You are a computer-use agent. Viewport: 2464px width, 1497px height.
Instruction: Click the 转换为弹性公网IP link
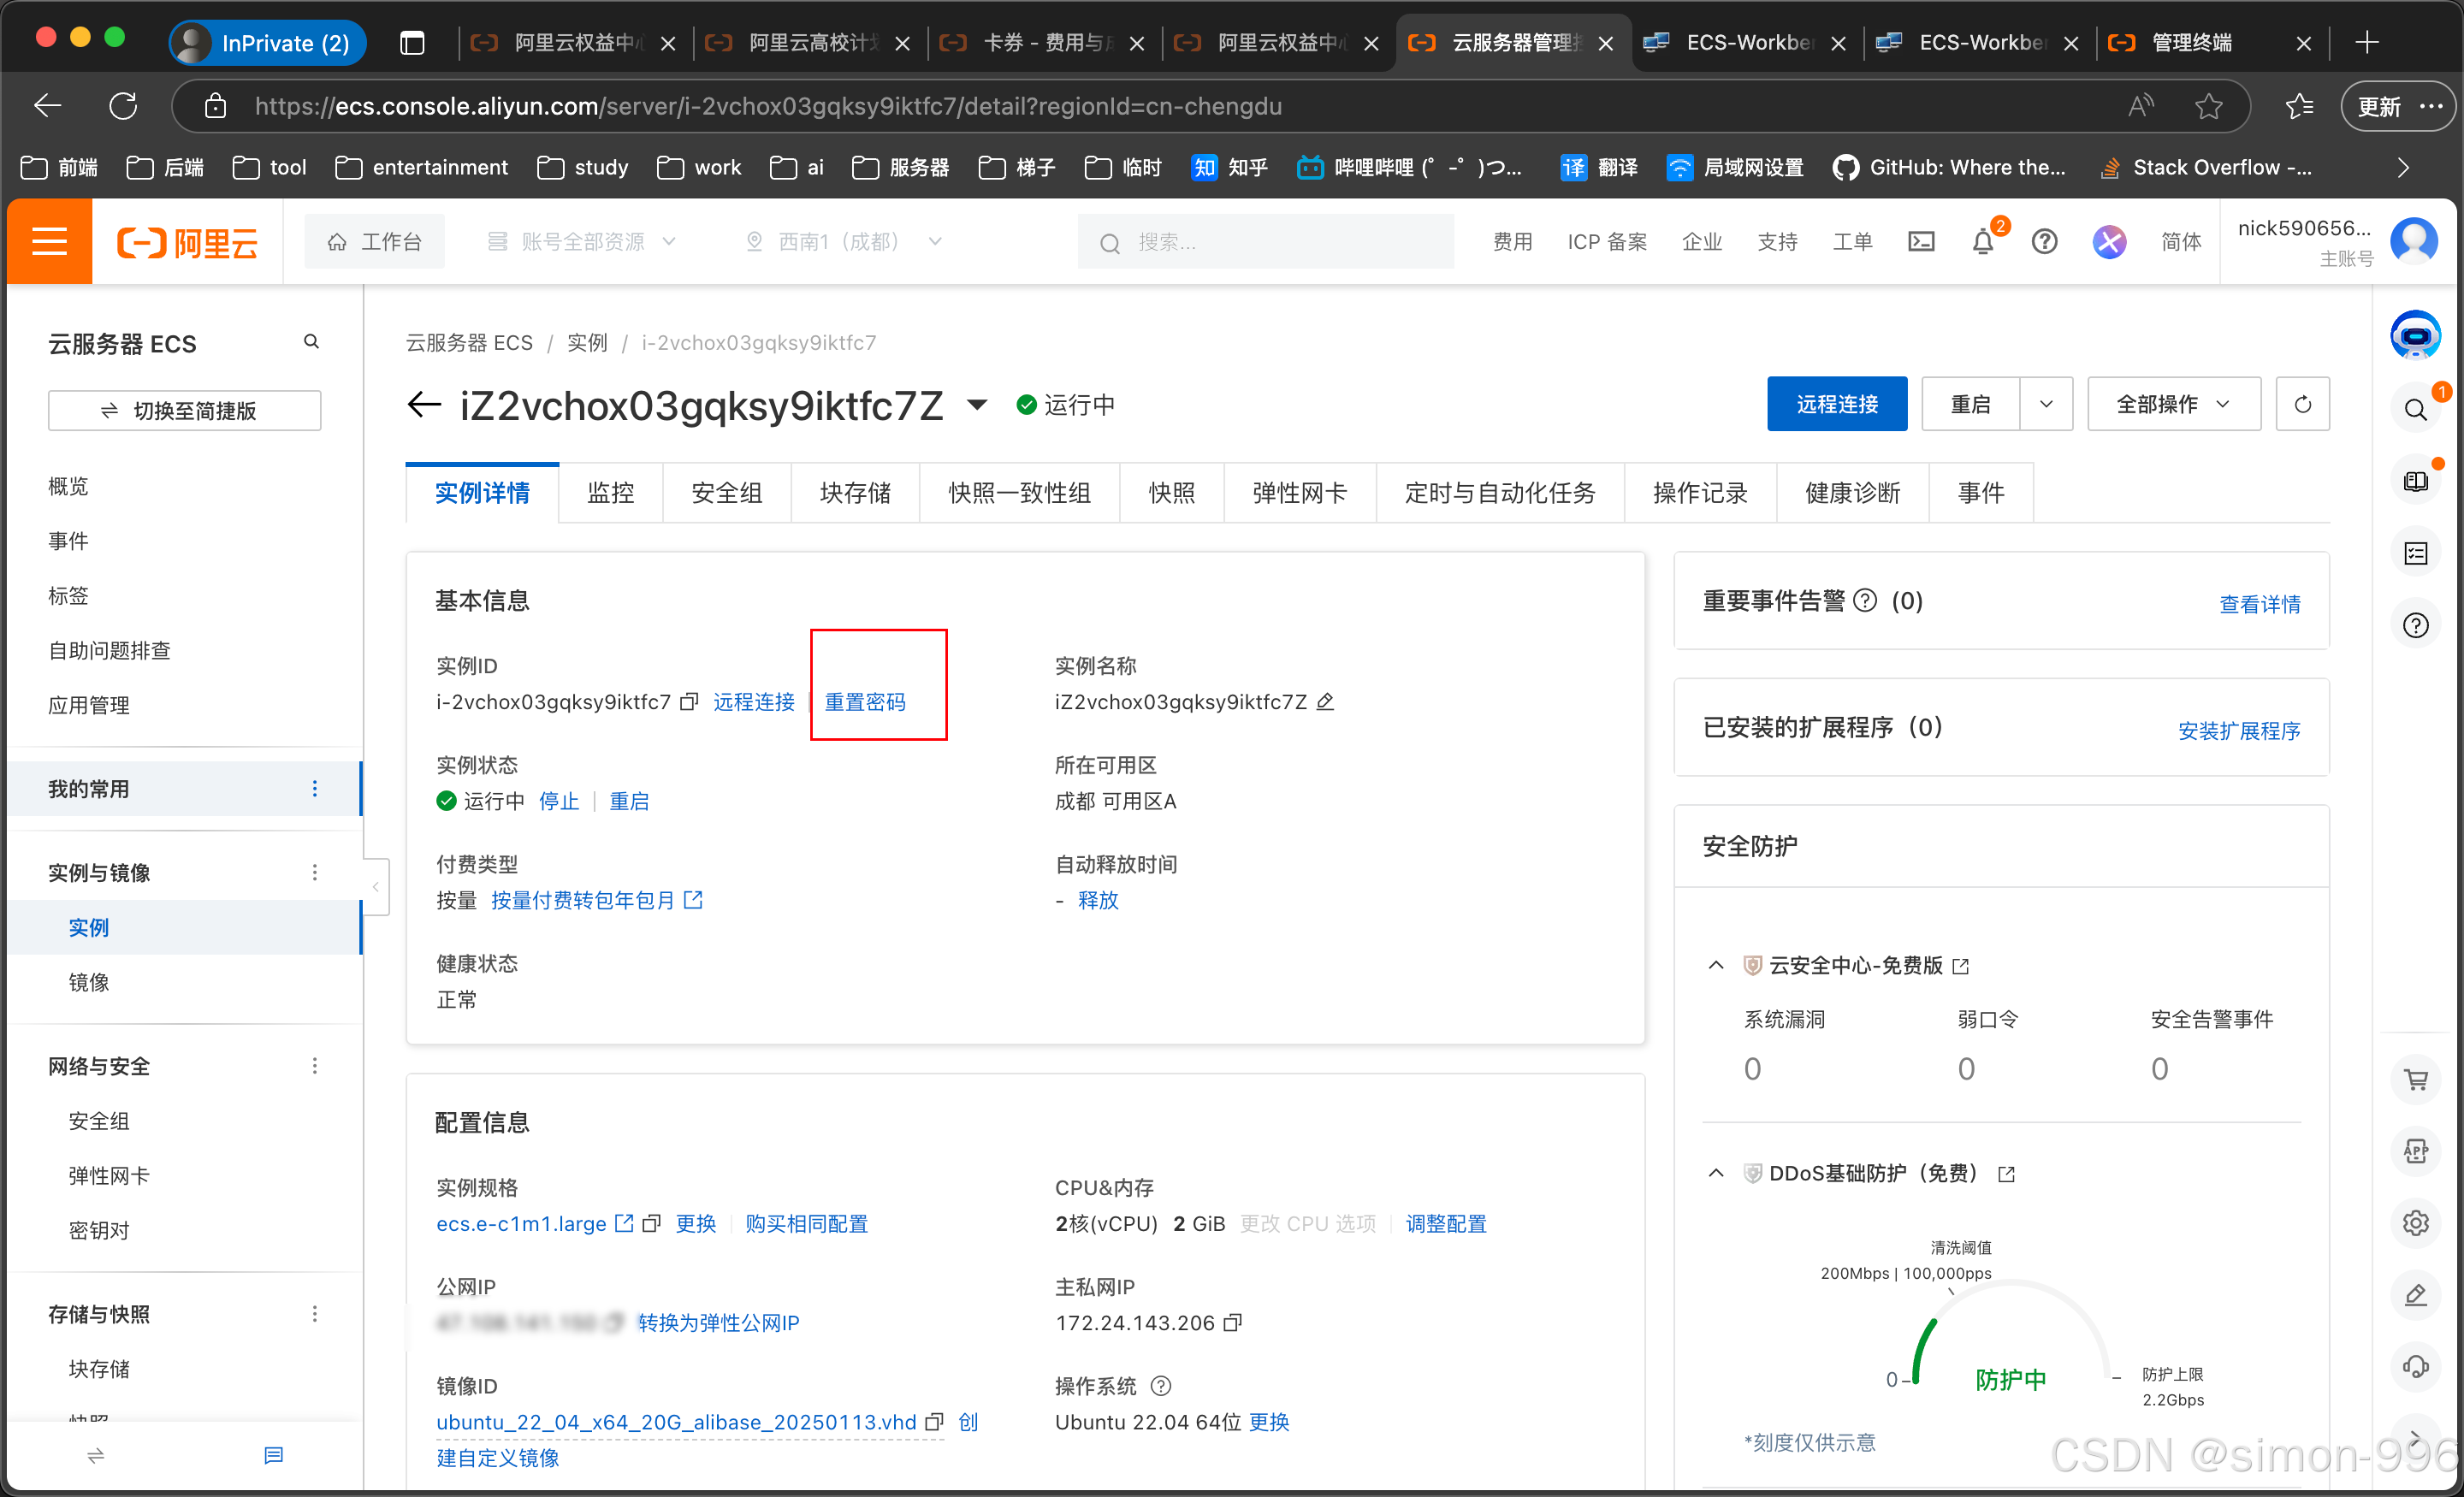(719, 1323)
